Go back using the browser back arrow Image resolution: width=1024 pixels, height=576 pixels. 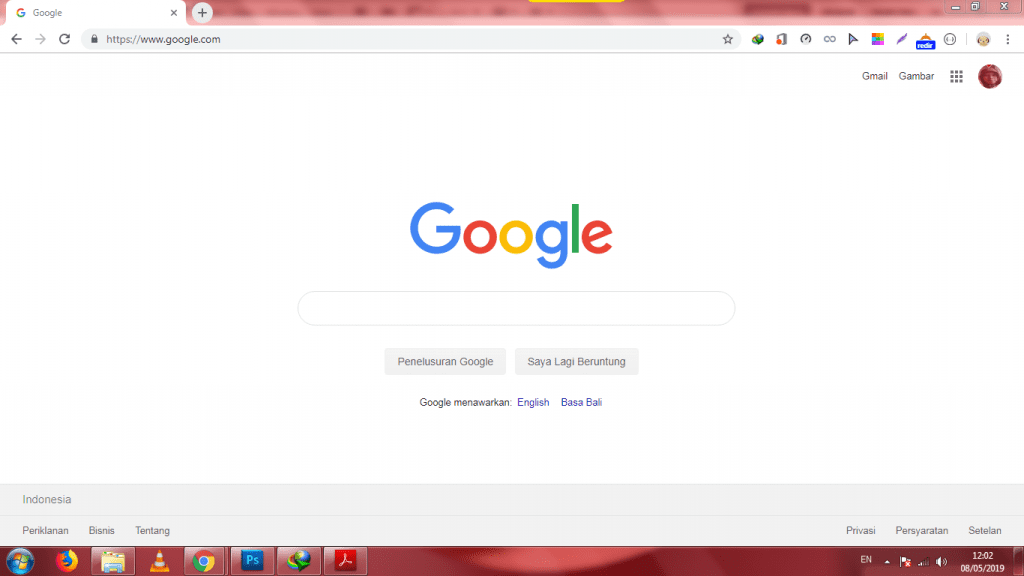[16, 39]
